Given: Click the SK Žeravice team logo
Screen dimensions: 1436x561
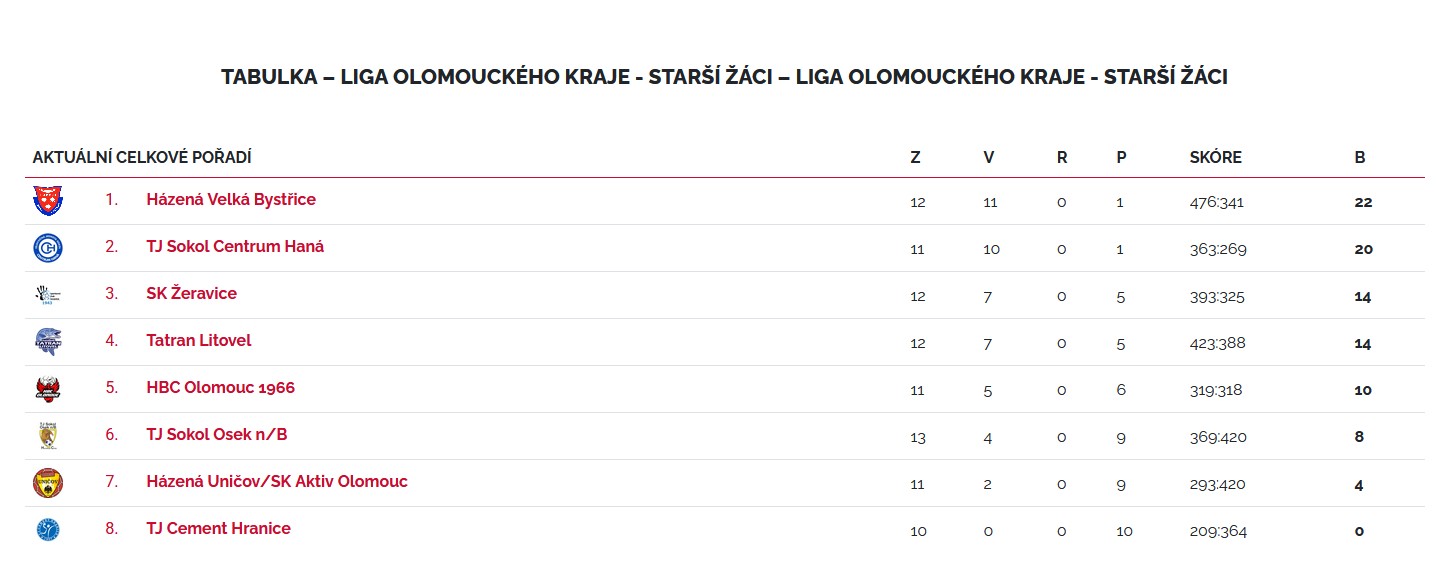Looking at the screenshot, I should [x=47, y=295].
